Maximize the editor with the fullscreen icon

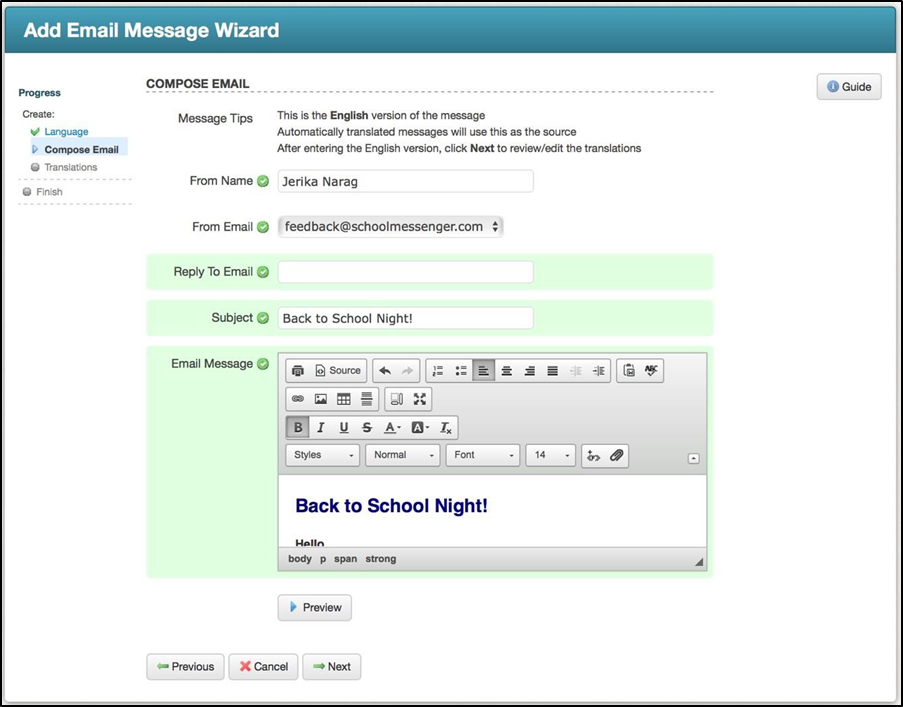(420, 399)
